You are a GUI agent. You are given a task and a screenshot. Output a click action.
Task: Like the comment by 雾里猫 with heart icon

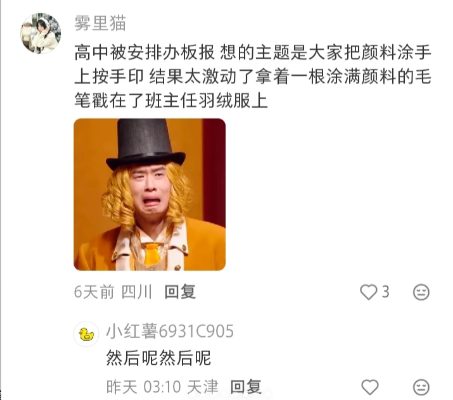(369, 292)
